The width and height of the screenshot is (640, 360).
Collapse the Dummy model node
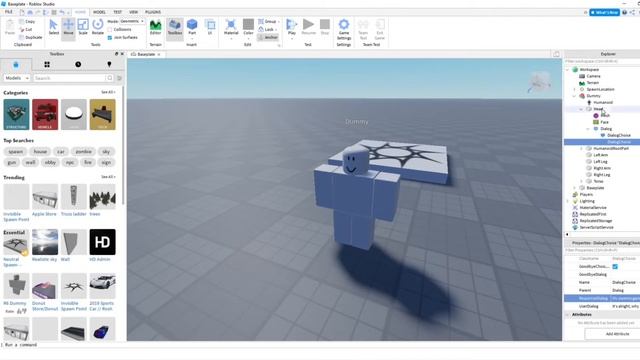click(574, 96)
